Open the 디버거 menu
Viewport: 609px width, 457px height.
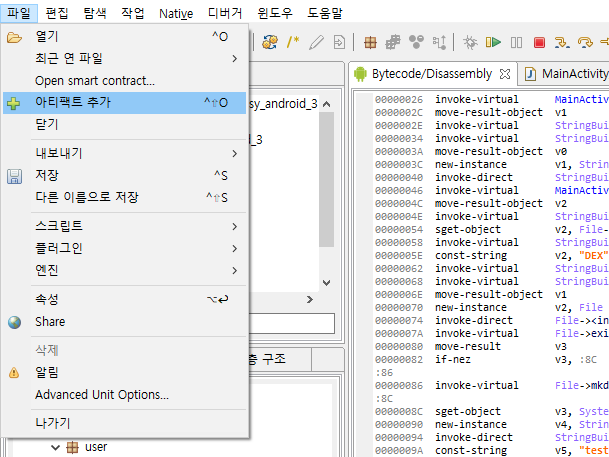[x=225, y=13]
